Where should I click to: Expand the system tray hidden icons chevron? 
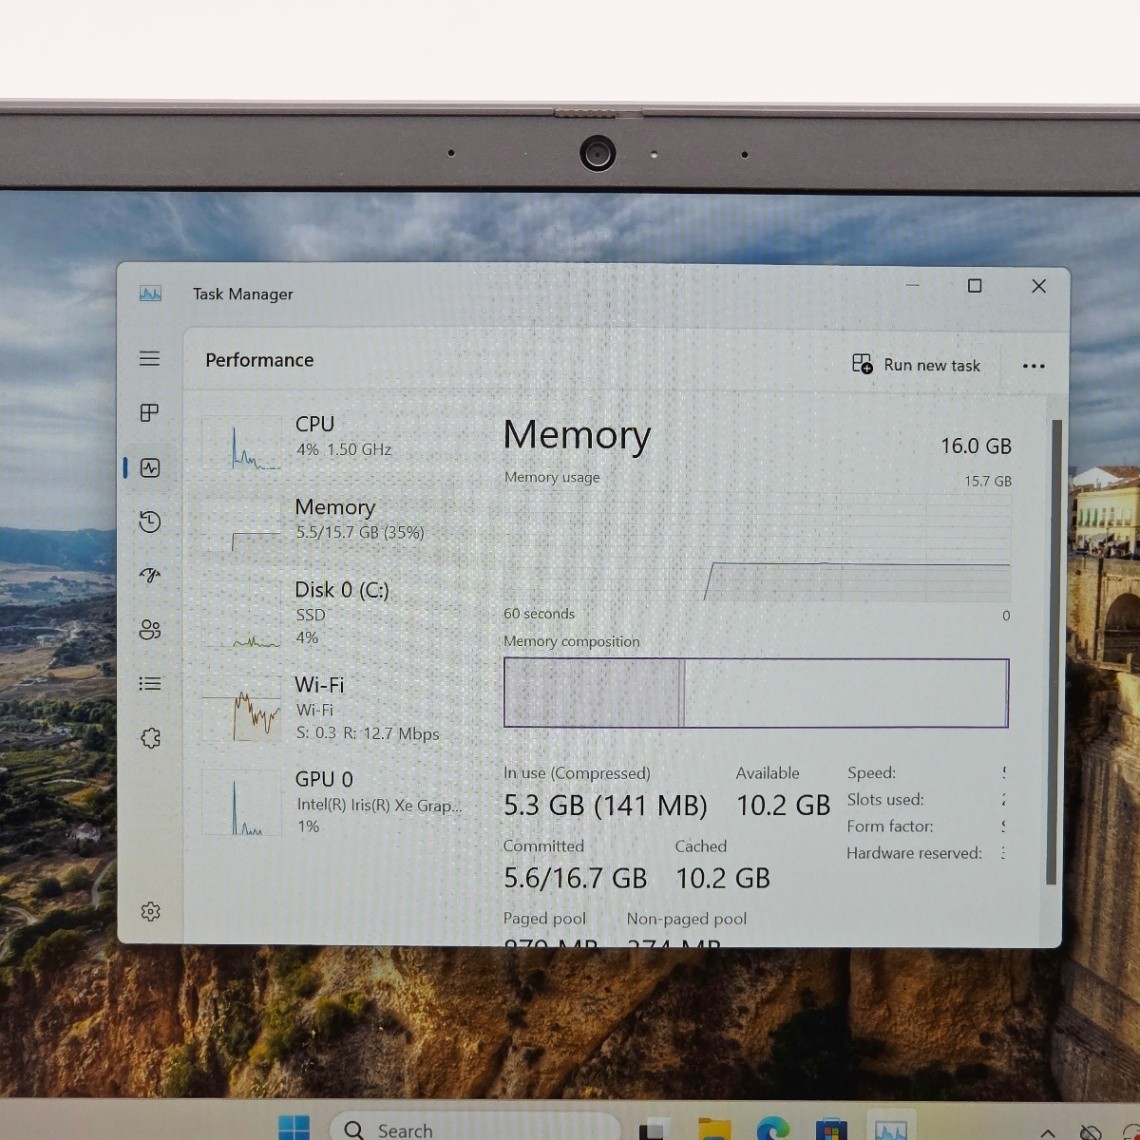(x=1048, y=1133)
